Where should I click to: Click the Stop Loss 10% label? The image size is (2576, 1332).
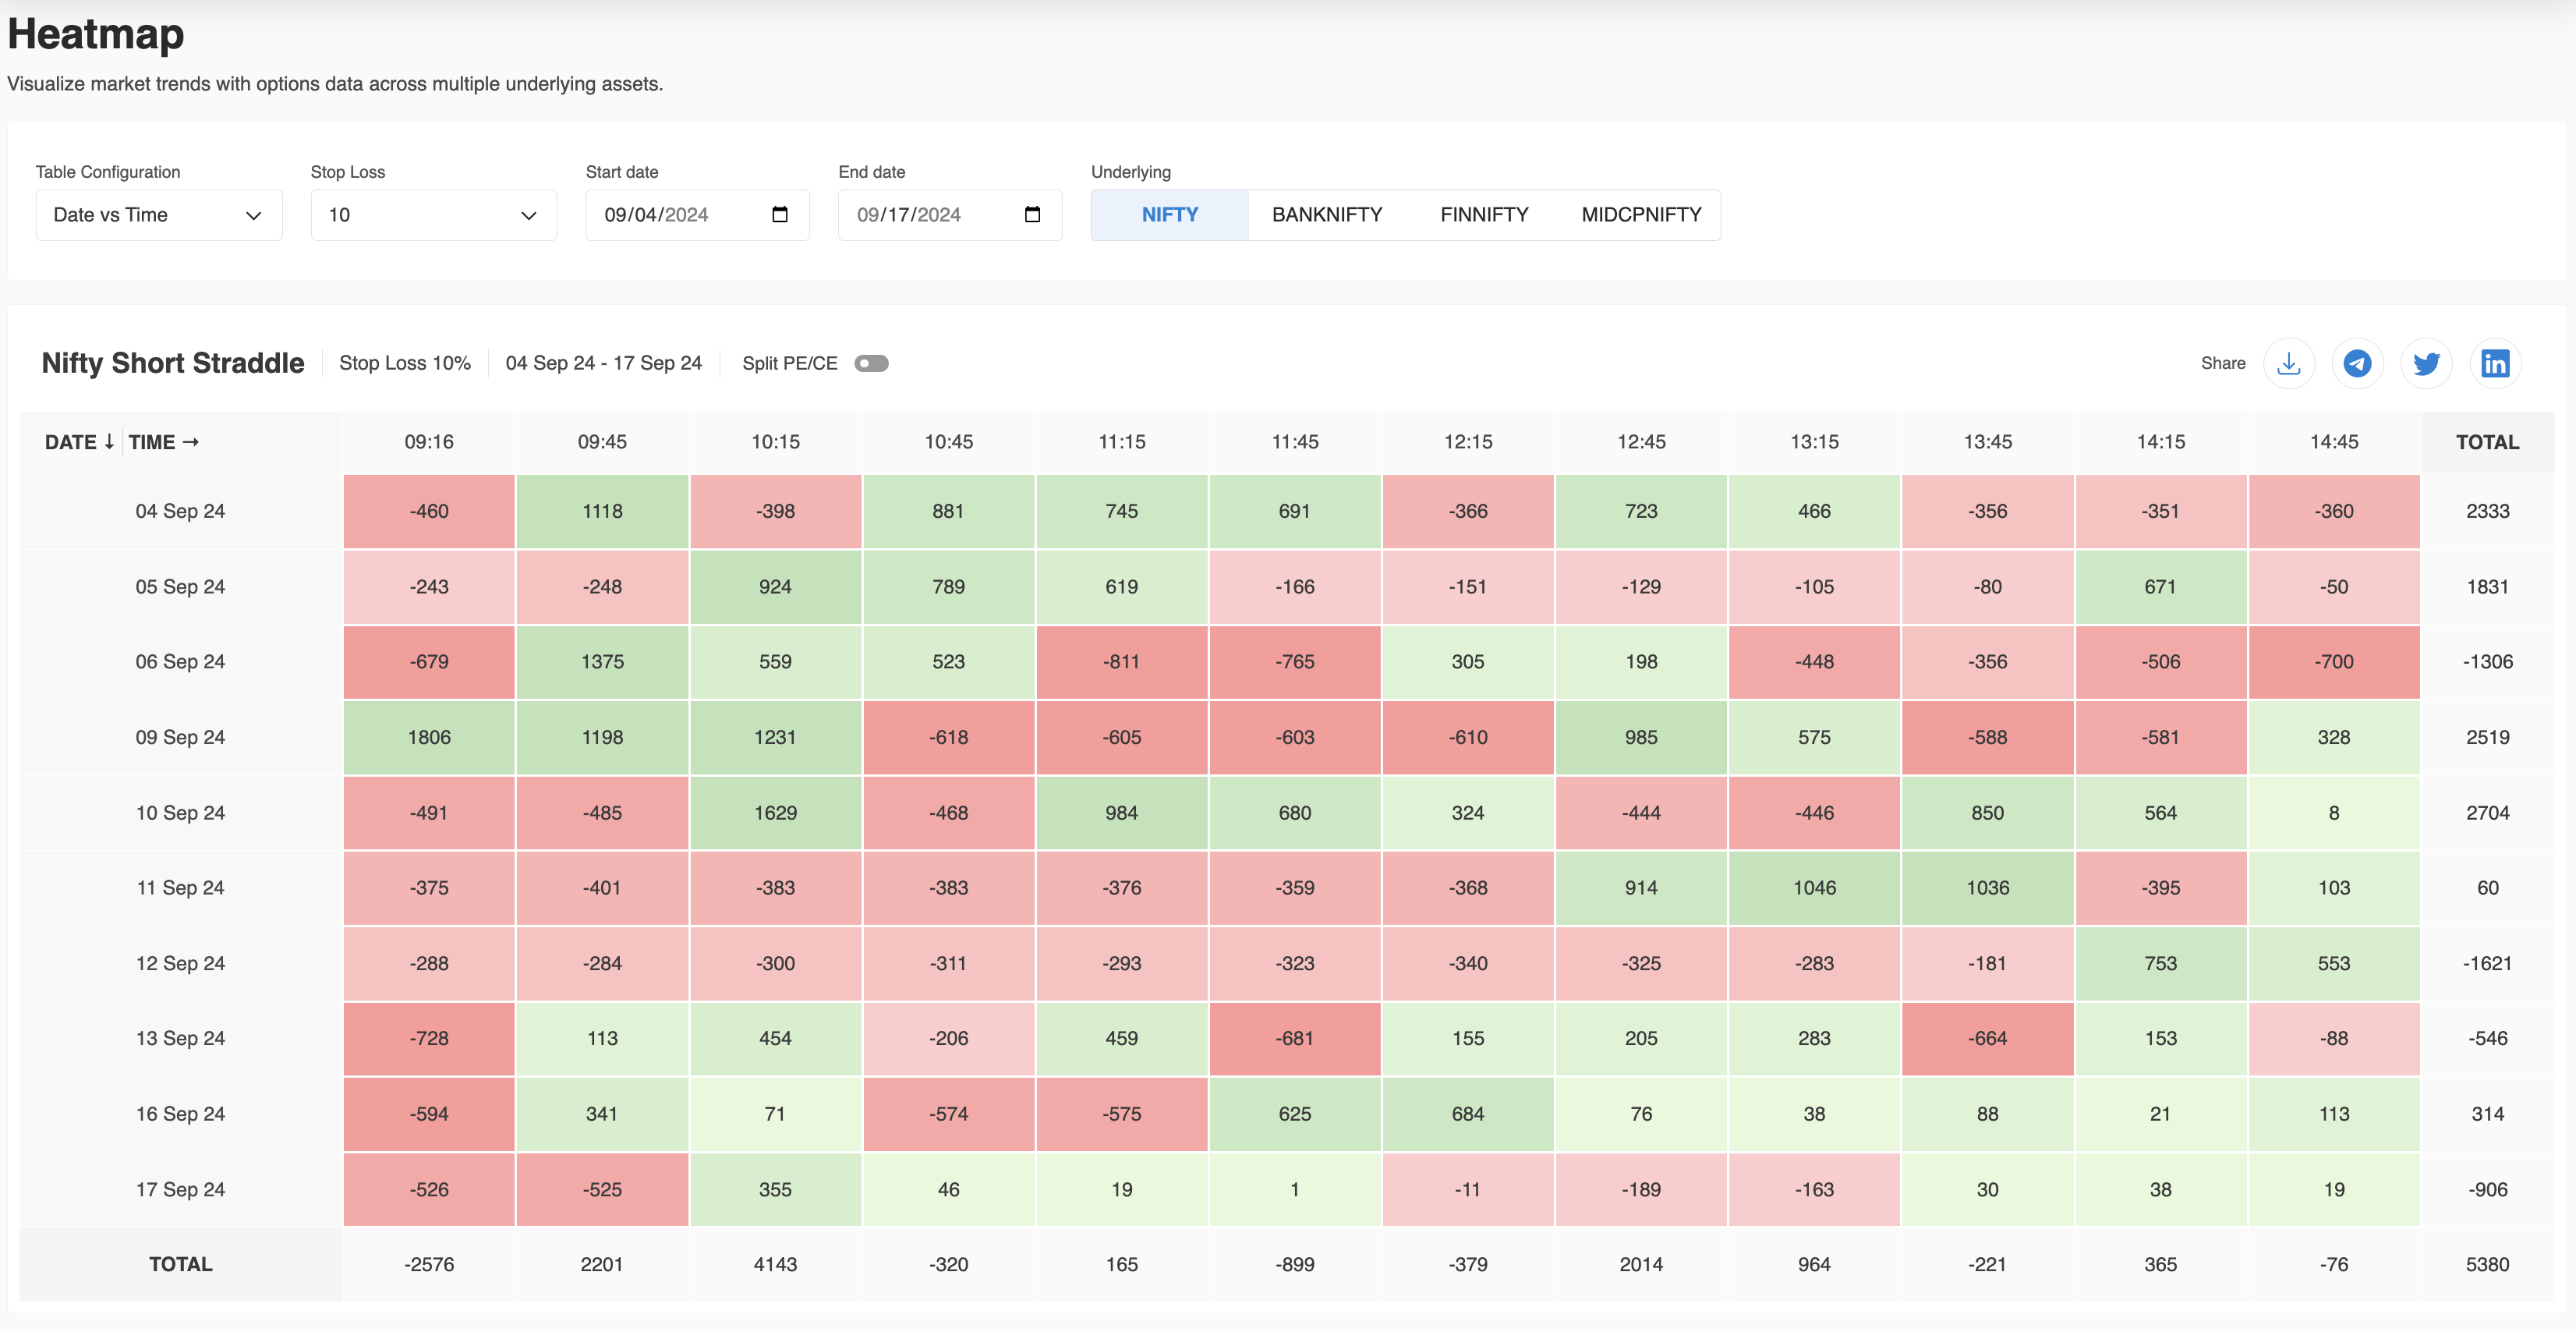tap(405, 363)
